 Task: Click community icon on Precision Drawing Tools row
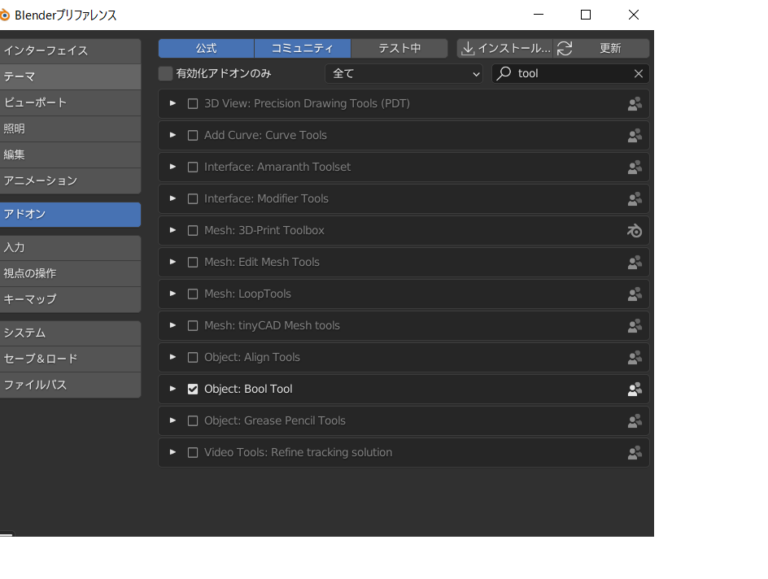point(634,104)
